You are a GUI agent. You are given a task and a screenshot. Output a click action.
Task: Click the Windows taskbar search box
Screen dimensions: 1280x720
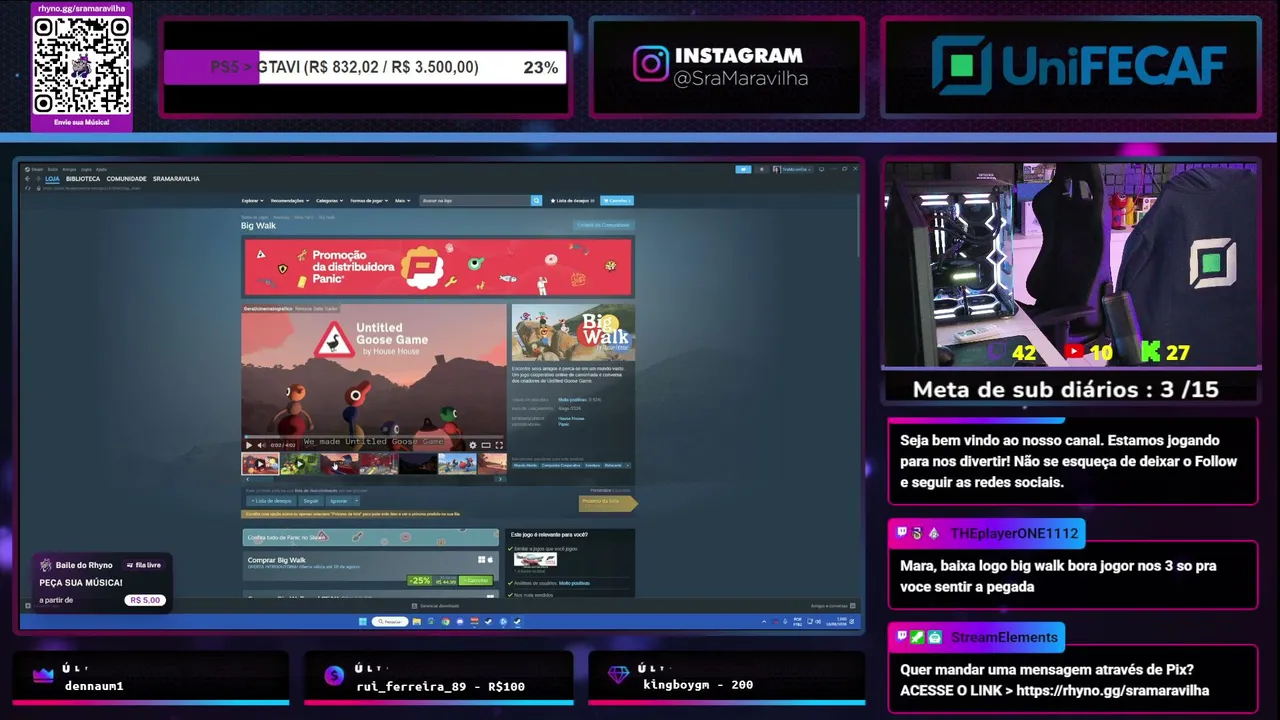[x=391, y=621]
